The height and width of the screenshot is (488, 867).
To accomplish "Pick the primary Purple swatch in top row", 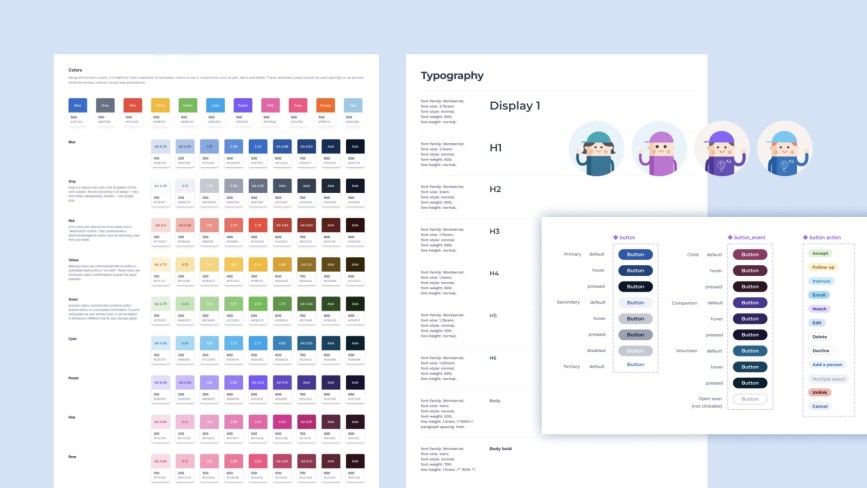I will point(243,104).
